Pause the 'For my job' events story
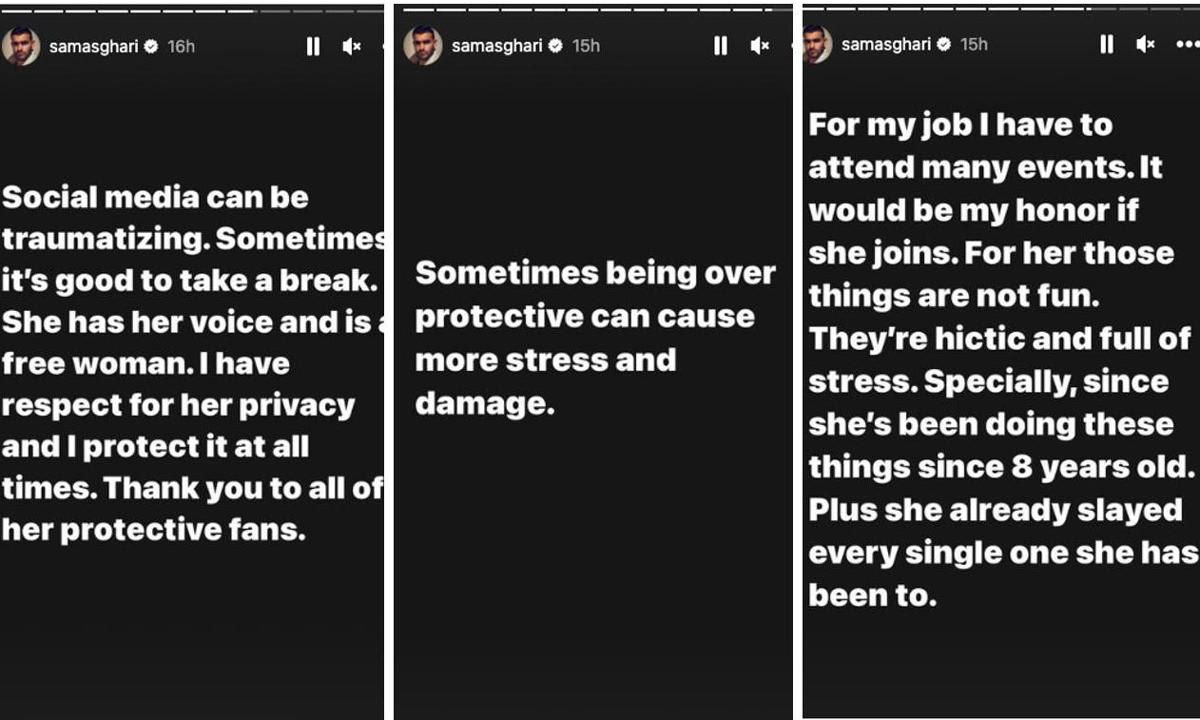 coord(1106,44)
